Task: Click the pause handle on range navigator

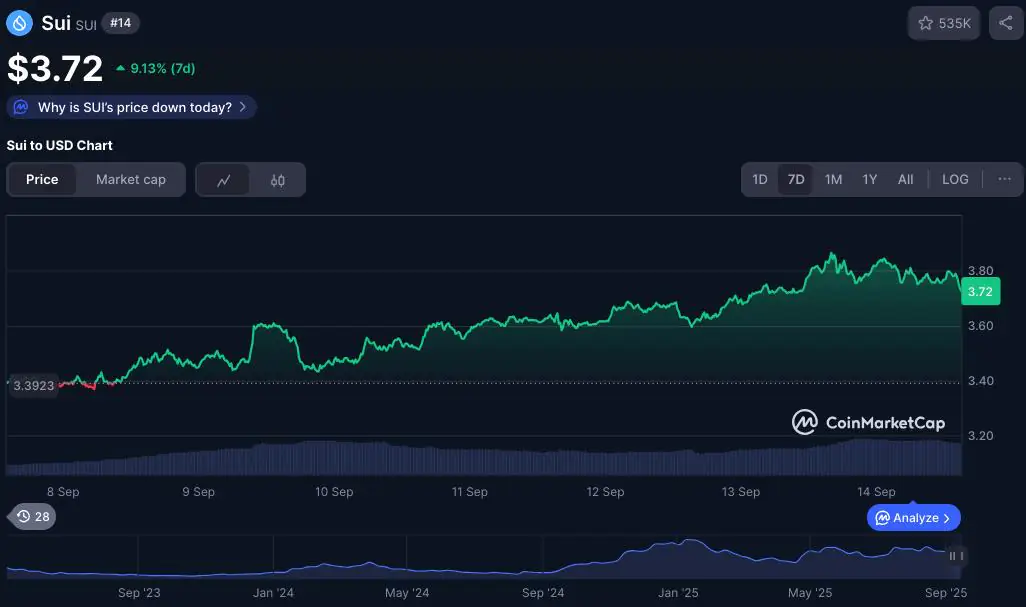Action: point(956,556)
